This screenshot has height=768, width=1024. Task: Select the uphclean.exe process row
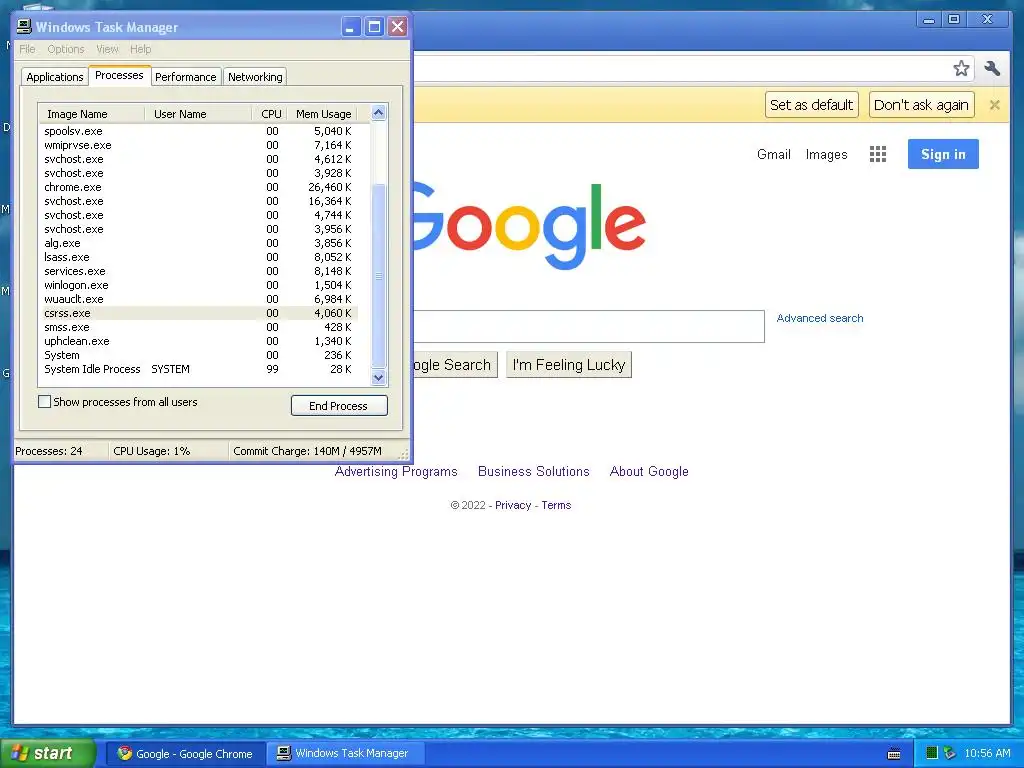[x=198, y=341]
